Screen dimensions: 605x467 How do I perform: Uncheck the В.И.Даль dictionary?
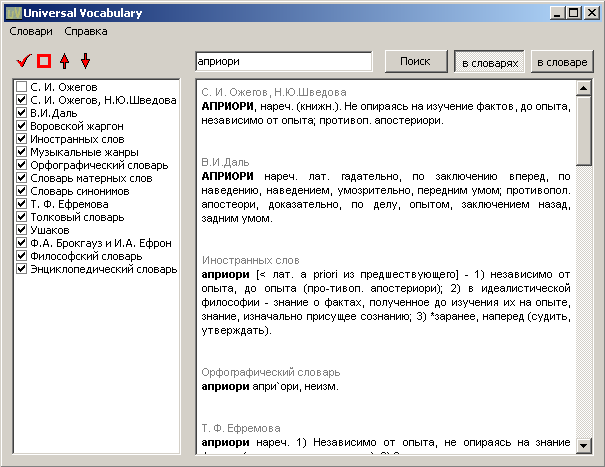pyautogui.click(x=21, y=114)
